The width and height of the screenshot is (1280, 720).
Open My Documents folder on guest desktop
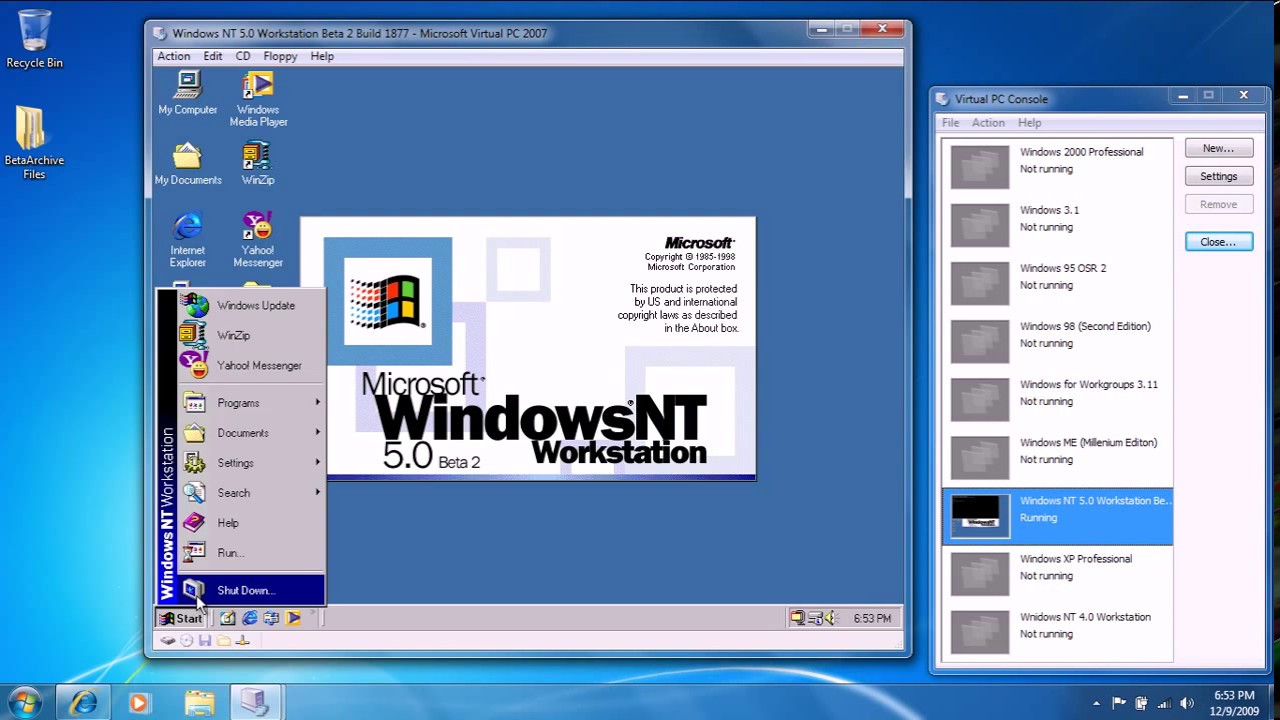(188, 163)
